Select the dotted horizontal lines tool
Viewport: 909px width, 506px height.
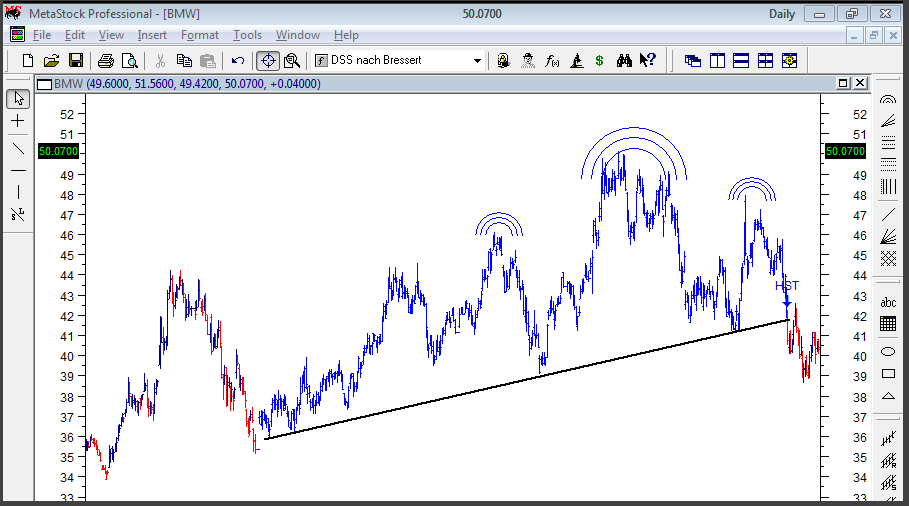888,164
